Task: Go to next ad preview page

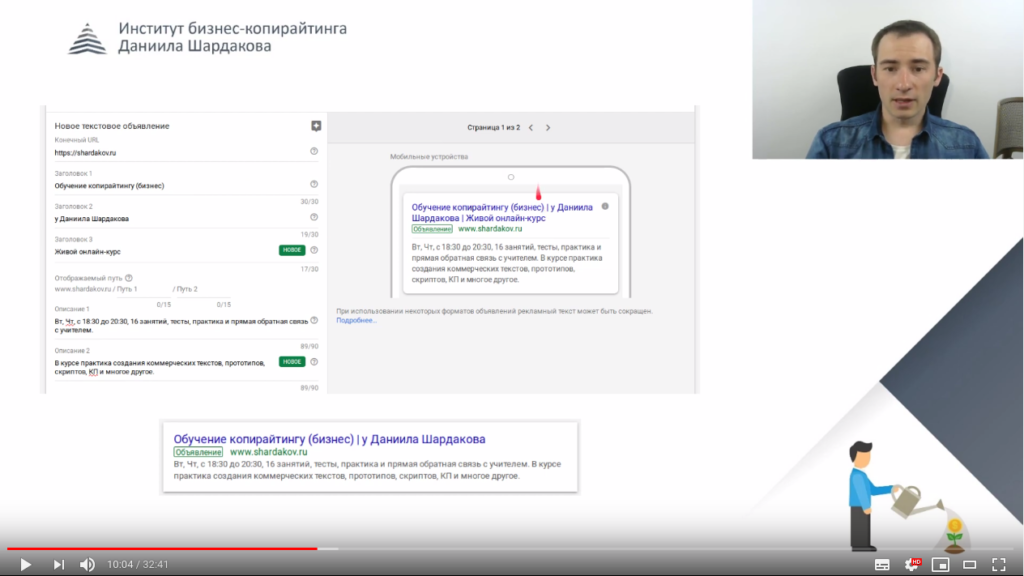Action: (x=548, y=127)
